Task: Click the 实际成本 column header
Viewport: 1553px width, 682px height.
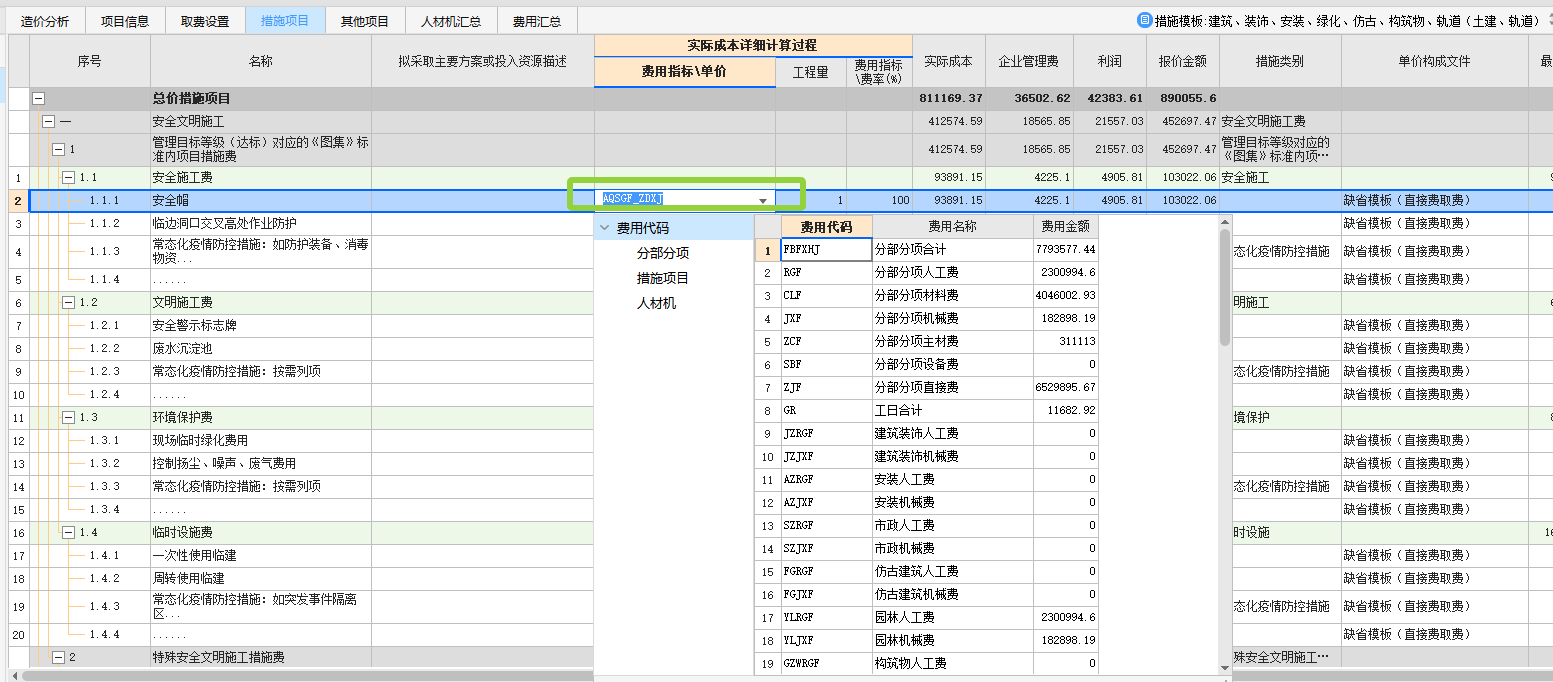Action: click(949, 61)
